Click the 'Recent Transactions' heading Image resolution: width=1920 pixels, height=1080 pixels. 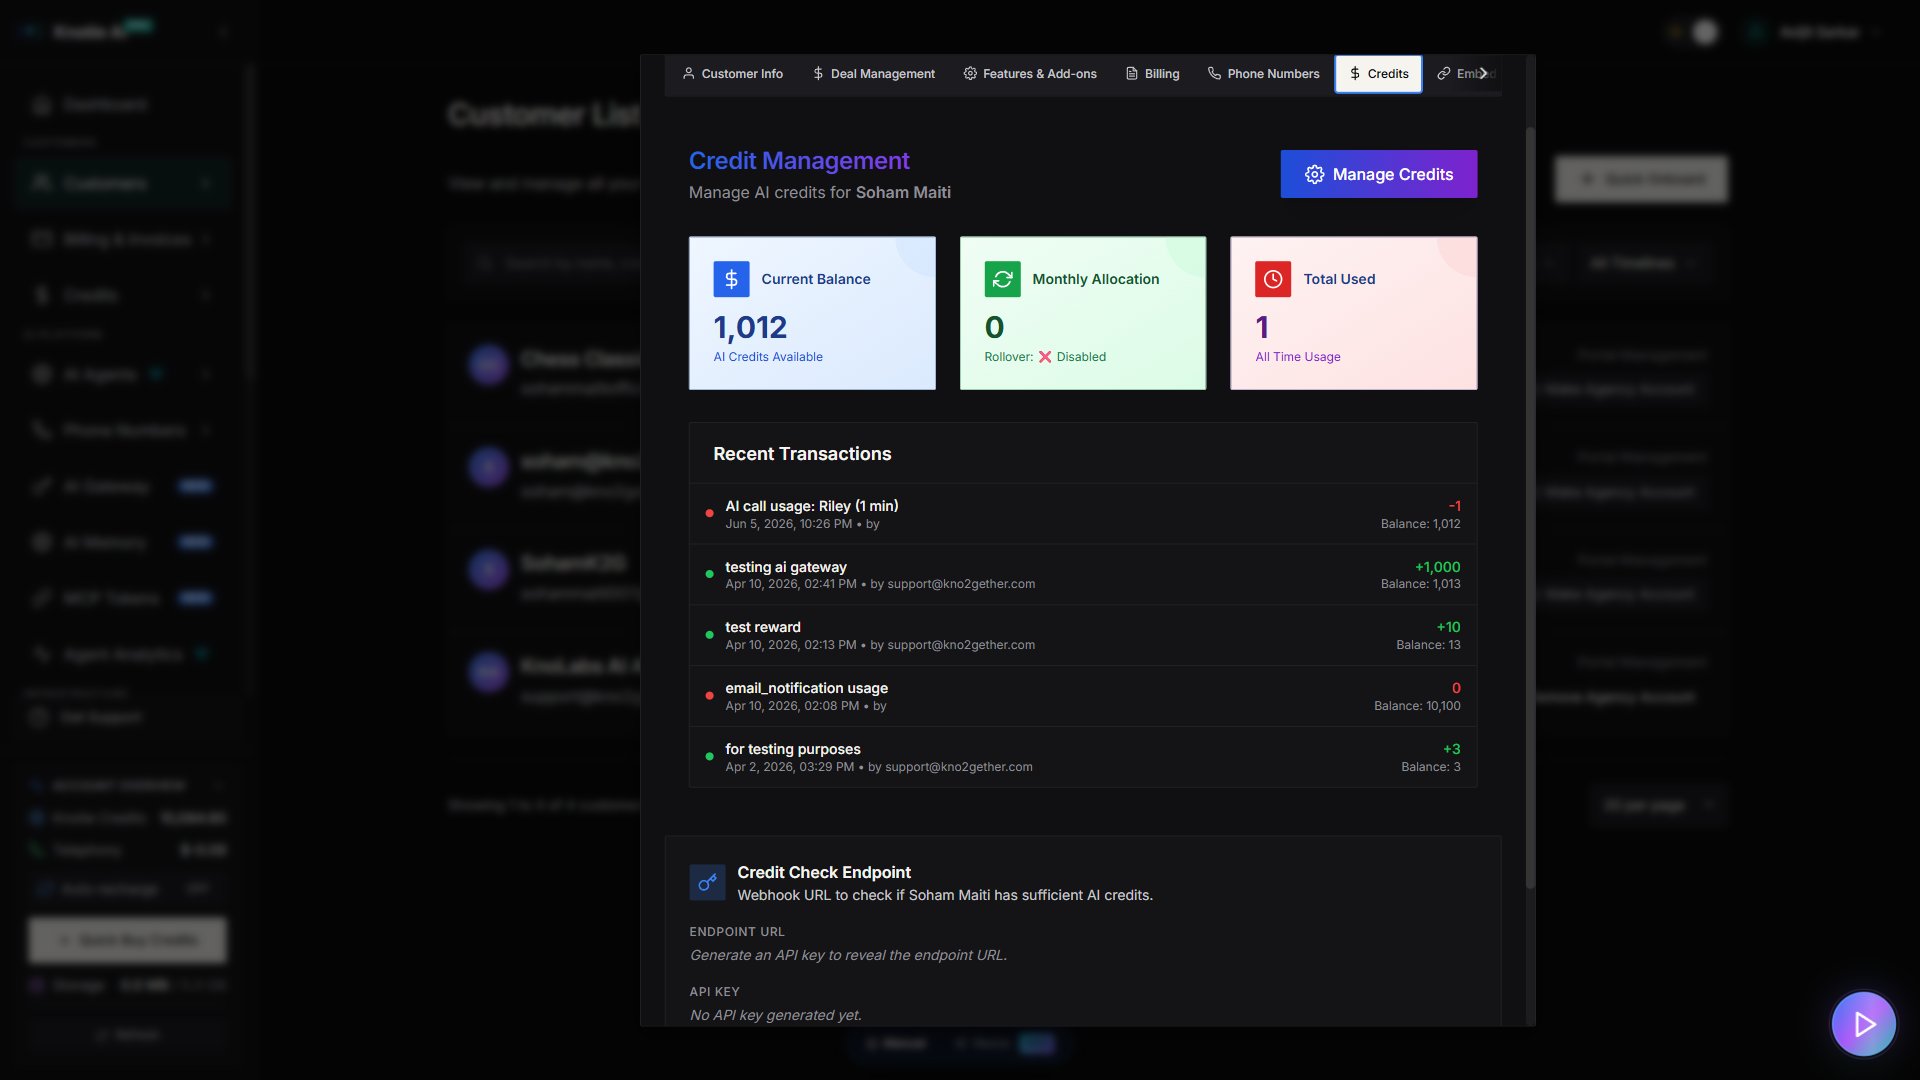pos(802,454)
